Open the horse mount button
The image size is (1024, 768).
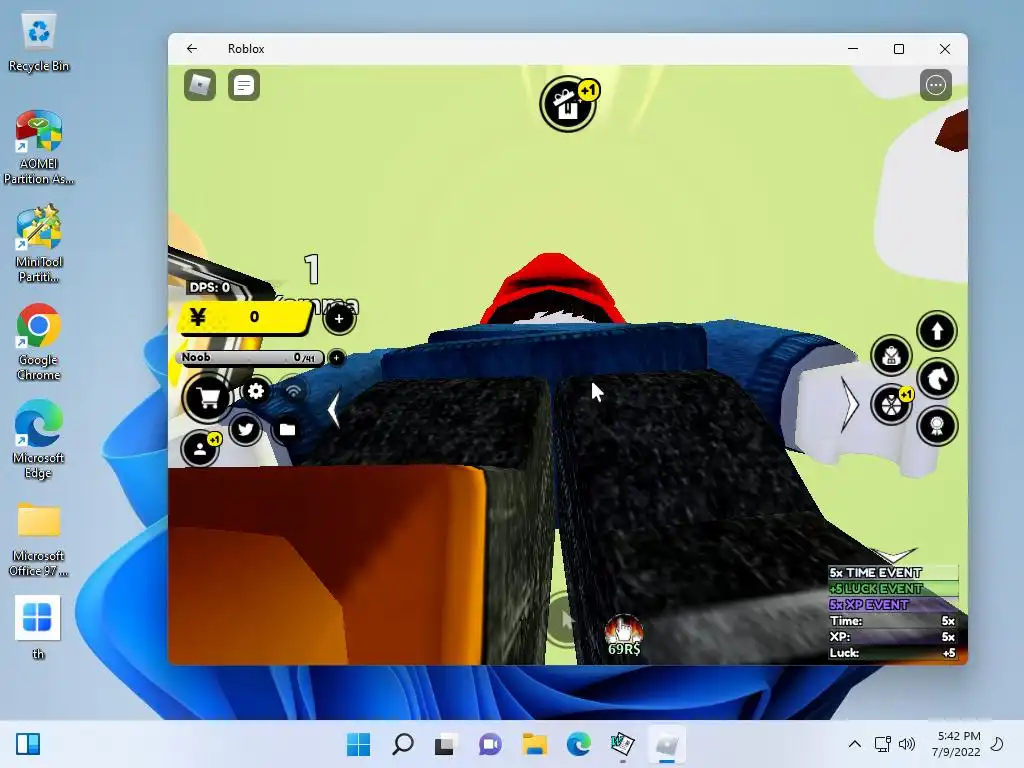[936, 378]
